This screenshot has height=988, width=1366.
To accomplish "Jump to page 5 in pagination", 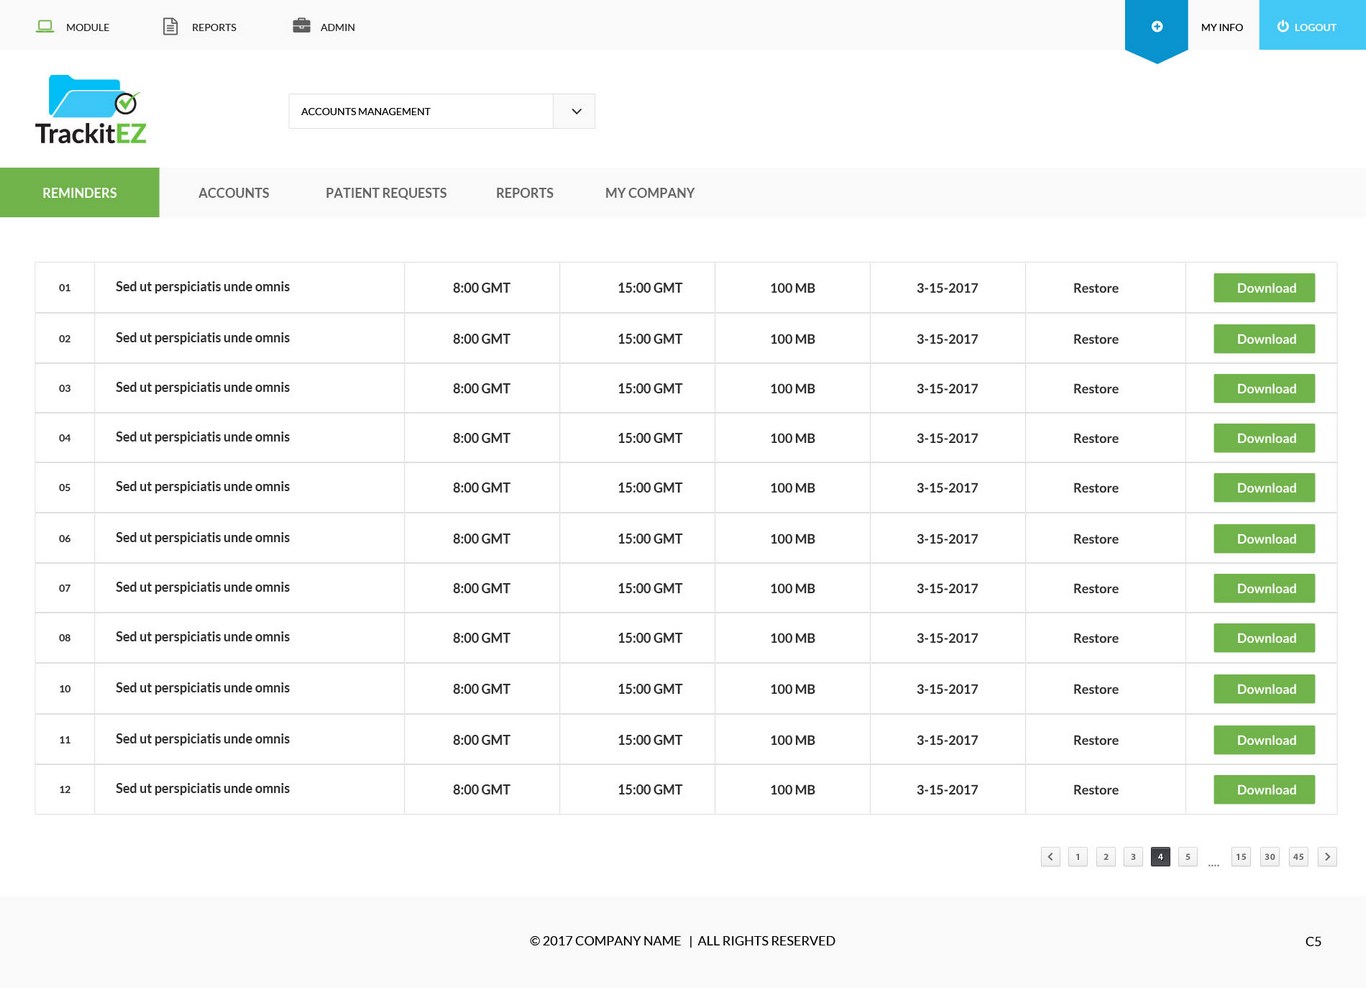I will click(x=1188, y=857).
